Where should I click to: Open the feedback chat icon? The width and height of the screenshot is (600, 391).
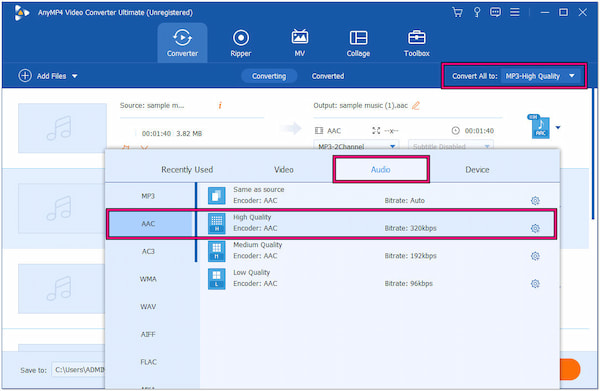[495, 12]
